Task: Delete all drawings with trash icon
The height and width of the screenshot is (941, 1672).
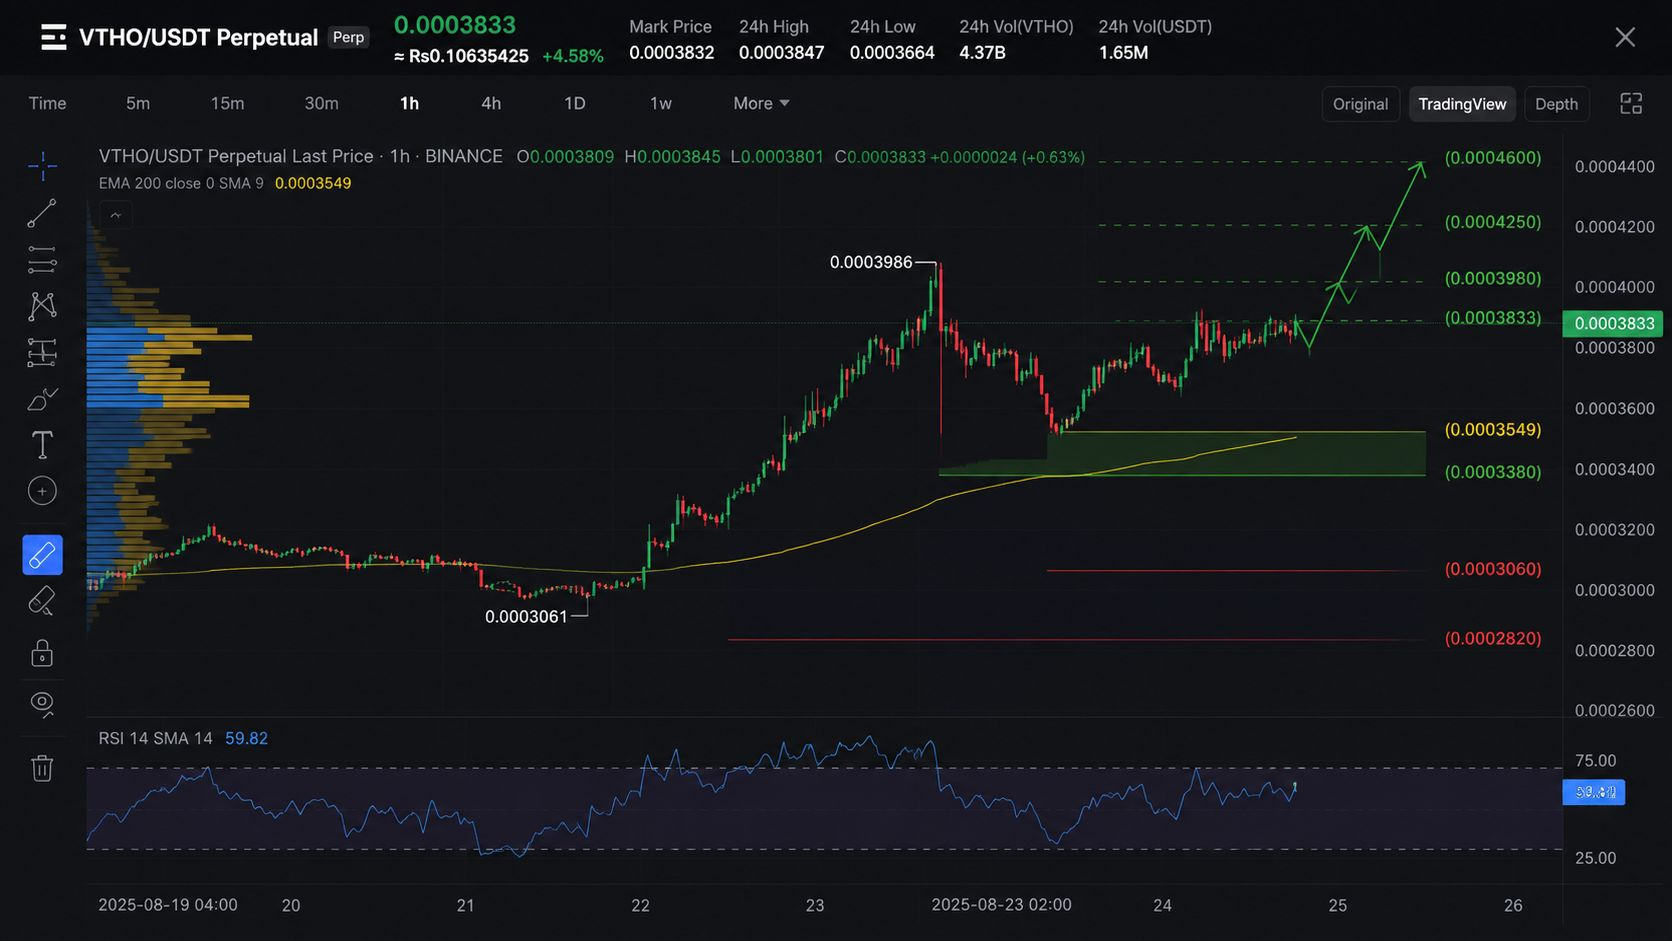Action: pos(42,768)
